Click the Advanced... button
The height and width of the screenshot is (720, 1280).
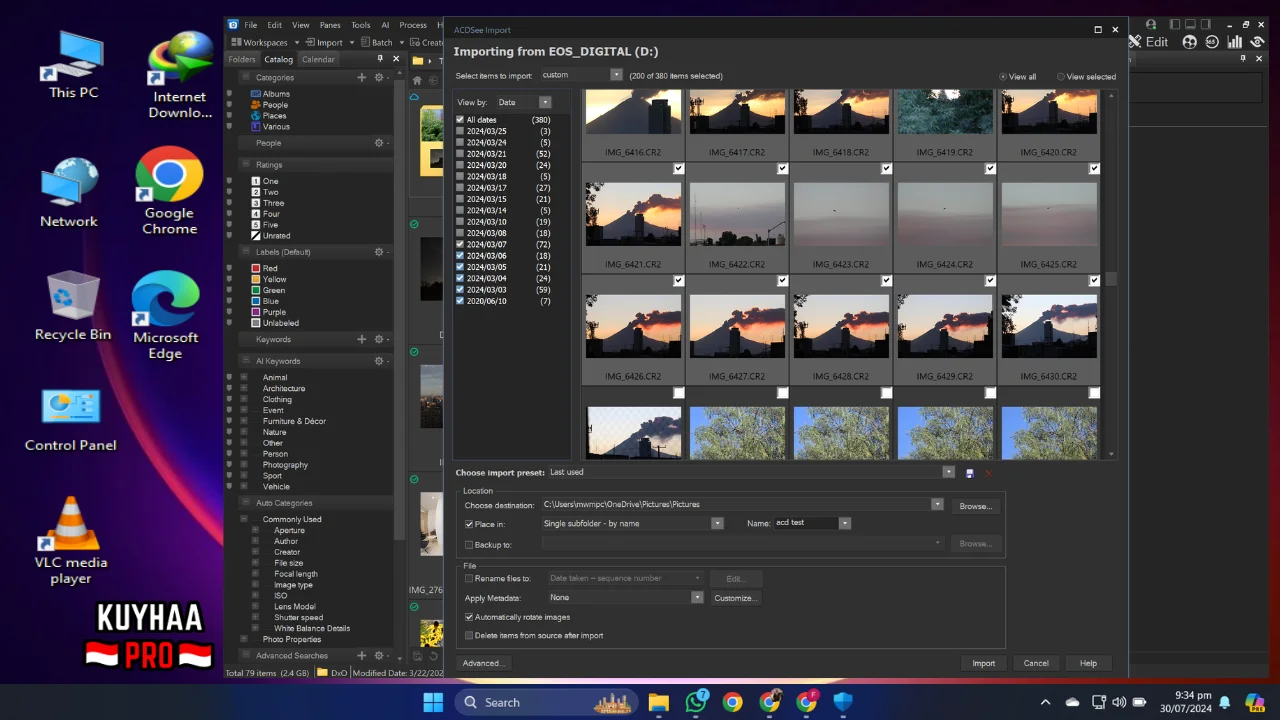pos(484,663)
